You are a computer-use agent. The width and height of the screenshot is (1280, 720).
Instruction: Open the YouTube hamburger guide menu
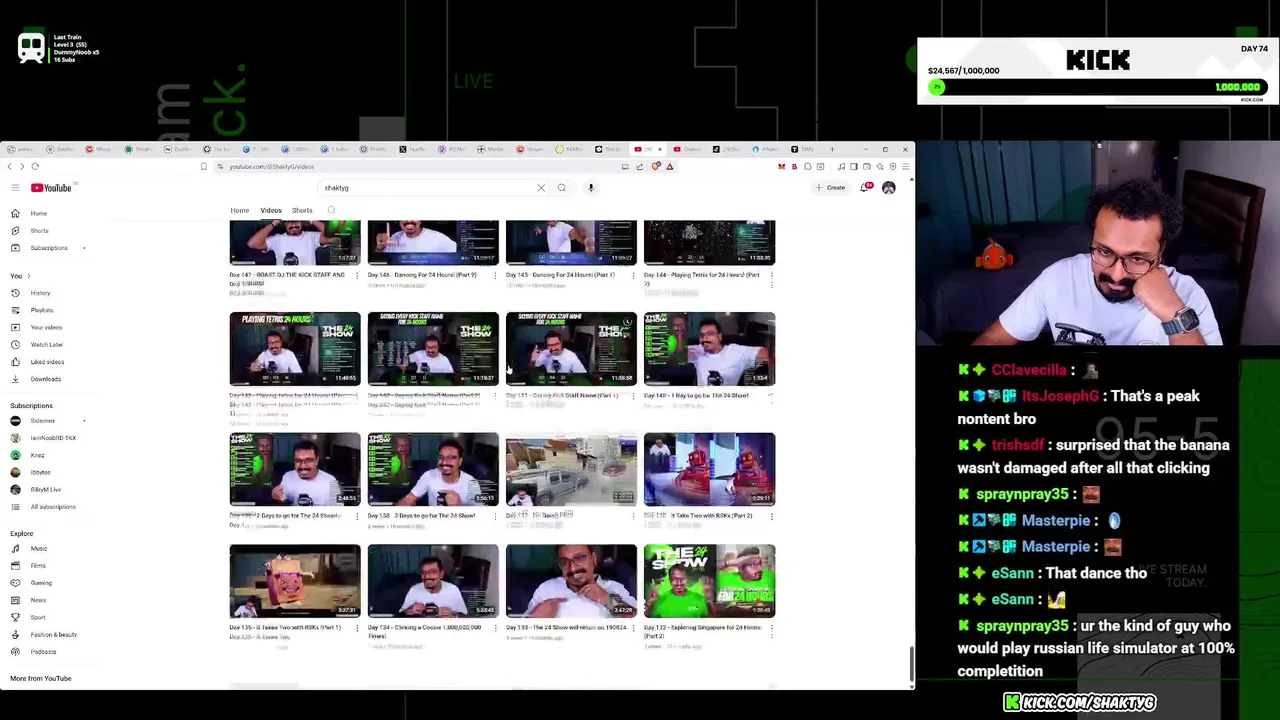(15, 188)
